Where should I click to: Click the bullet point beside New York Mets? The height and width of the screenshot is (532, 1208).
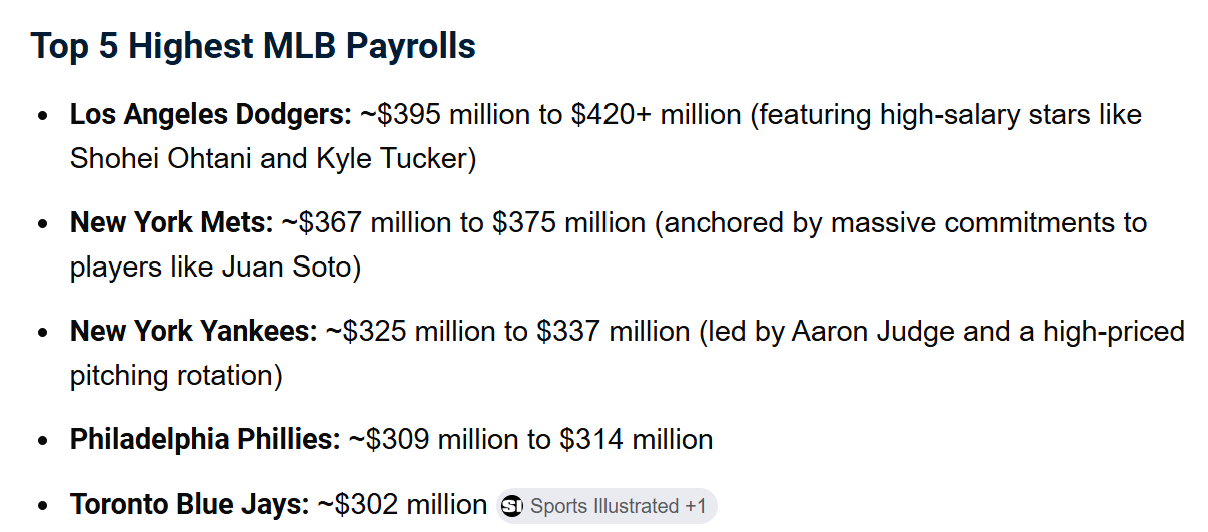[x=42, y=223]
